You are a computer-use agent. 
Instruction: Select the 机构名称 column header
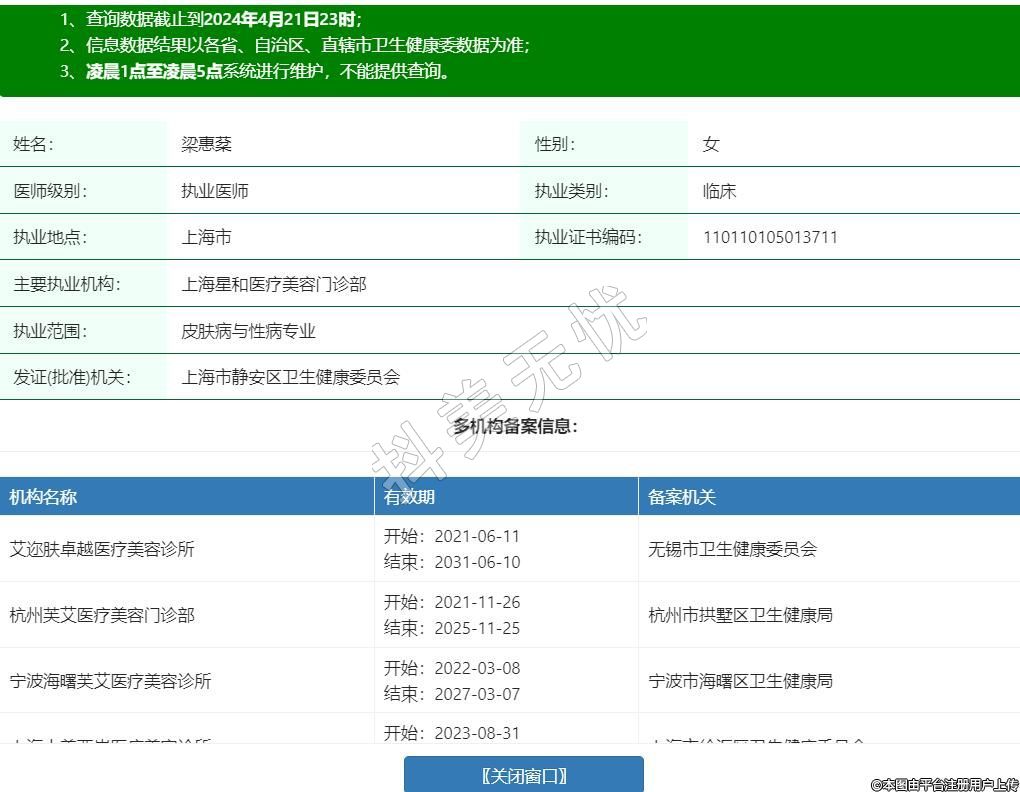click(43, 497)
